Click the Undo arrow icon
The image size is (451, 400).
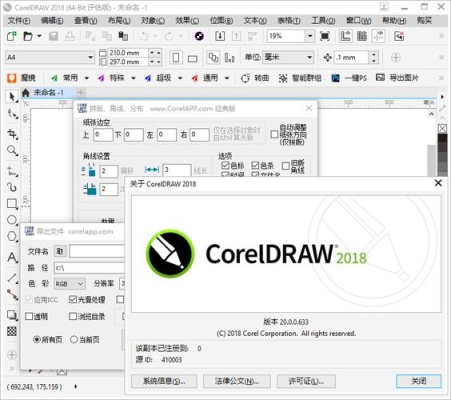pyautogui.click(x=144, y=36)
